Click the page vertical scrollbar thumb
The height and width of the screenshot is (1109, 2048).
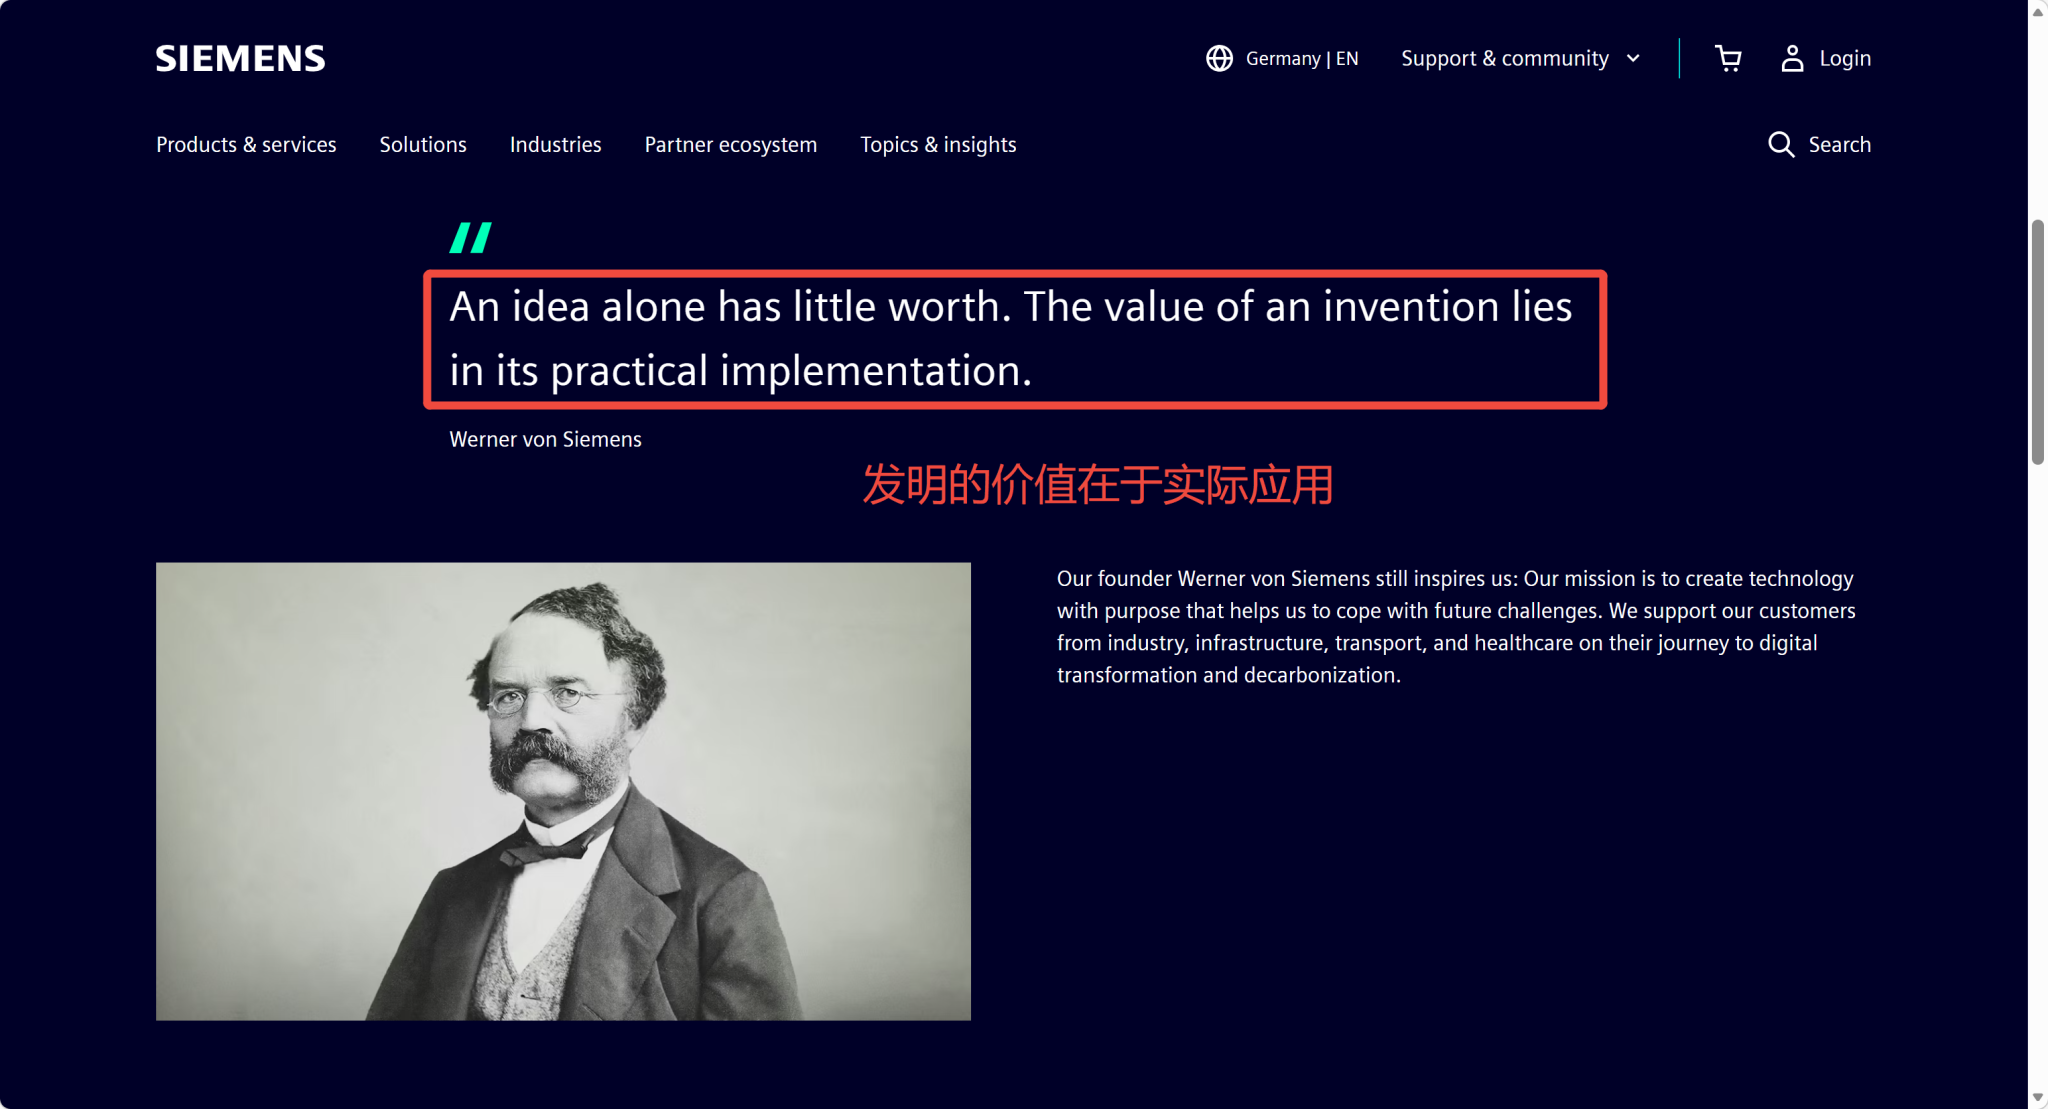(2038, 342)
